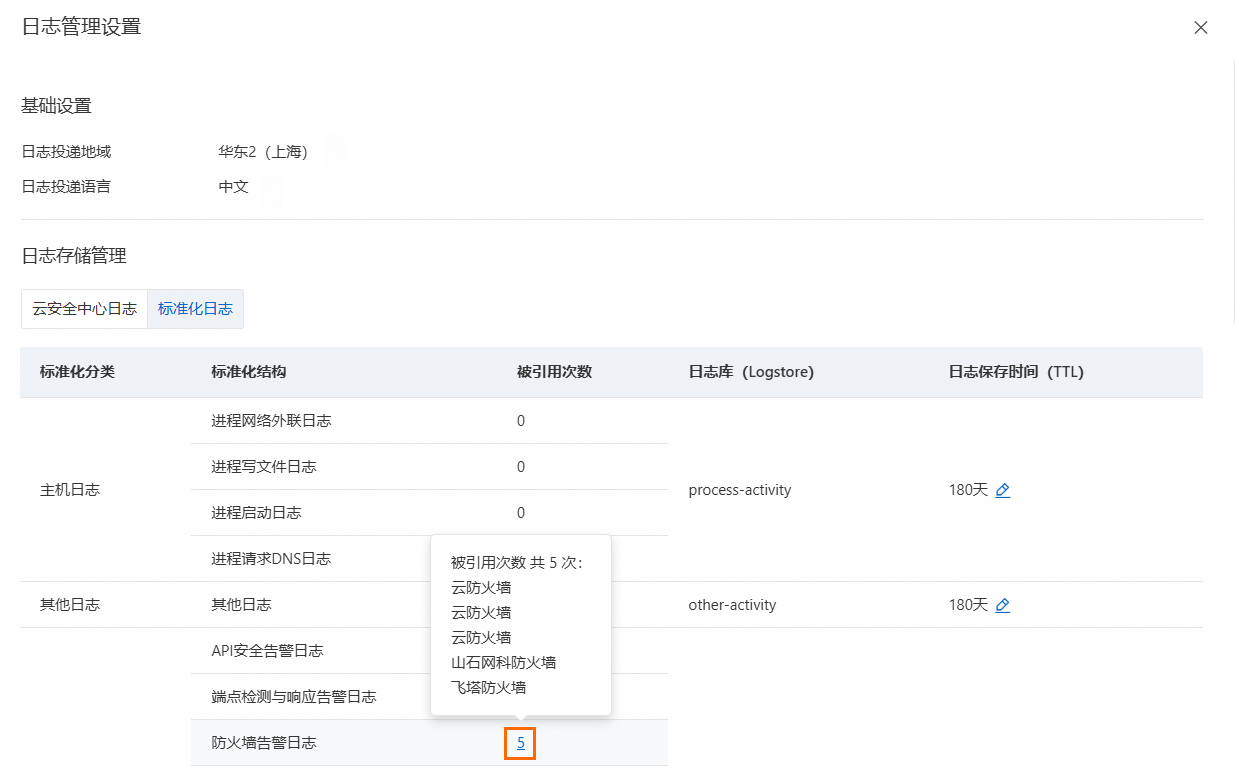Click the 基础设置 section heading

(x=57, y=106)
